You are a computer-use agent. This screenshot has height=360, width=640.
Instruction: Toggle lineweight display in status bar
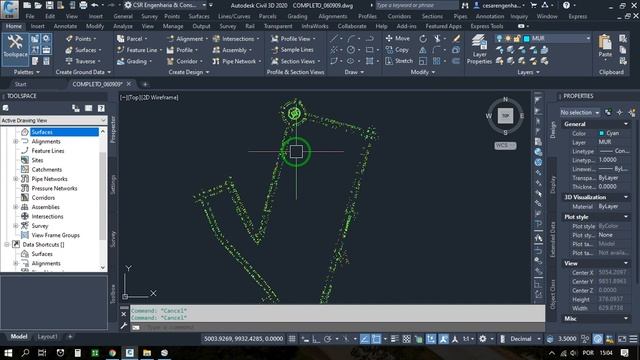tap(395, 339)
